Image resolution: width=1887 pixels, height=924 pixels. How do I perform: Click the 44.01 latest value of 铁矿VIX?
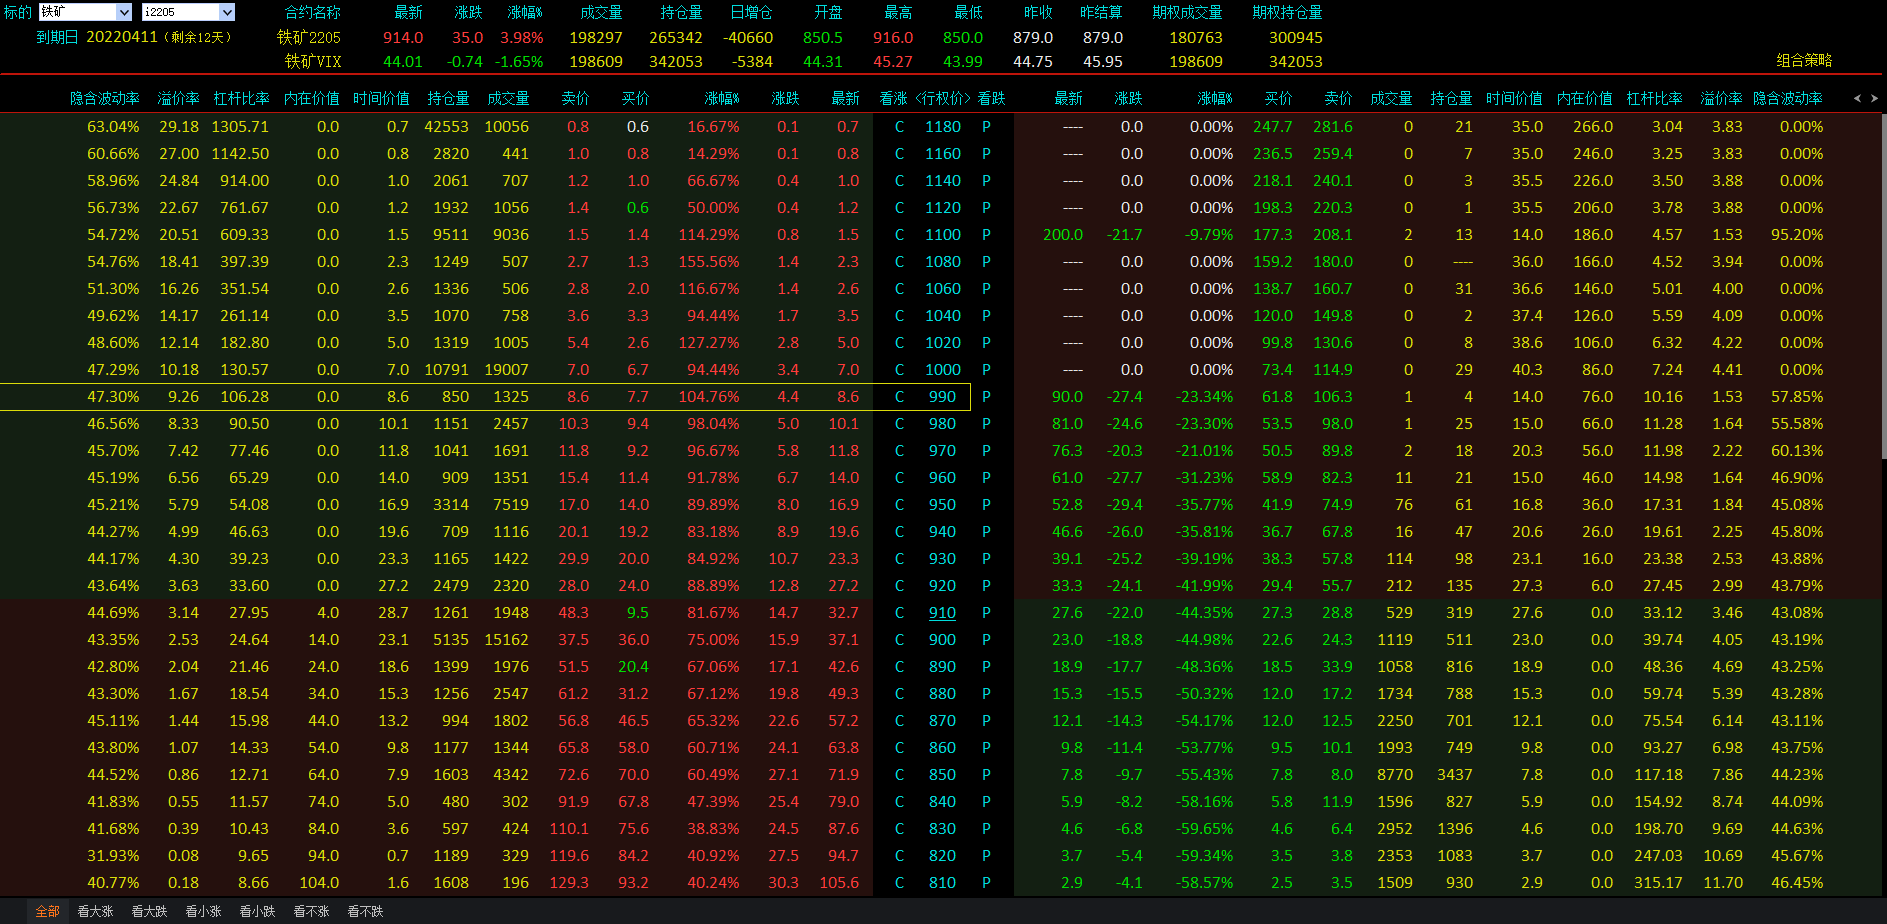coord(403,61)
